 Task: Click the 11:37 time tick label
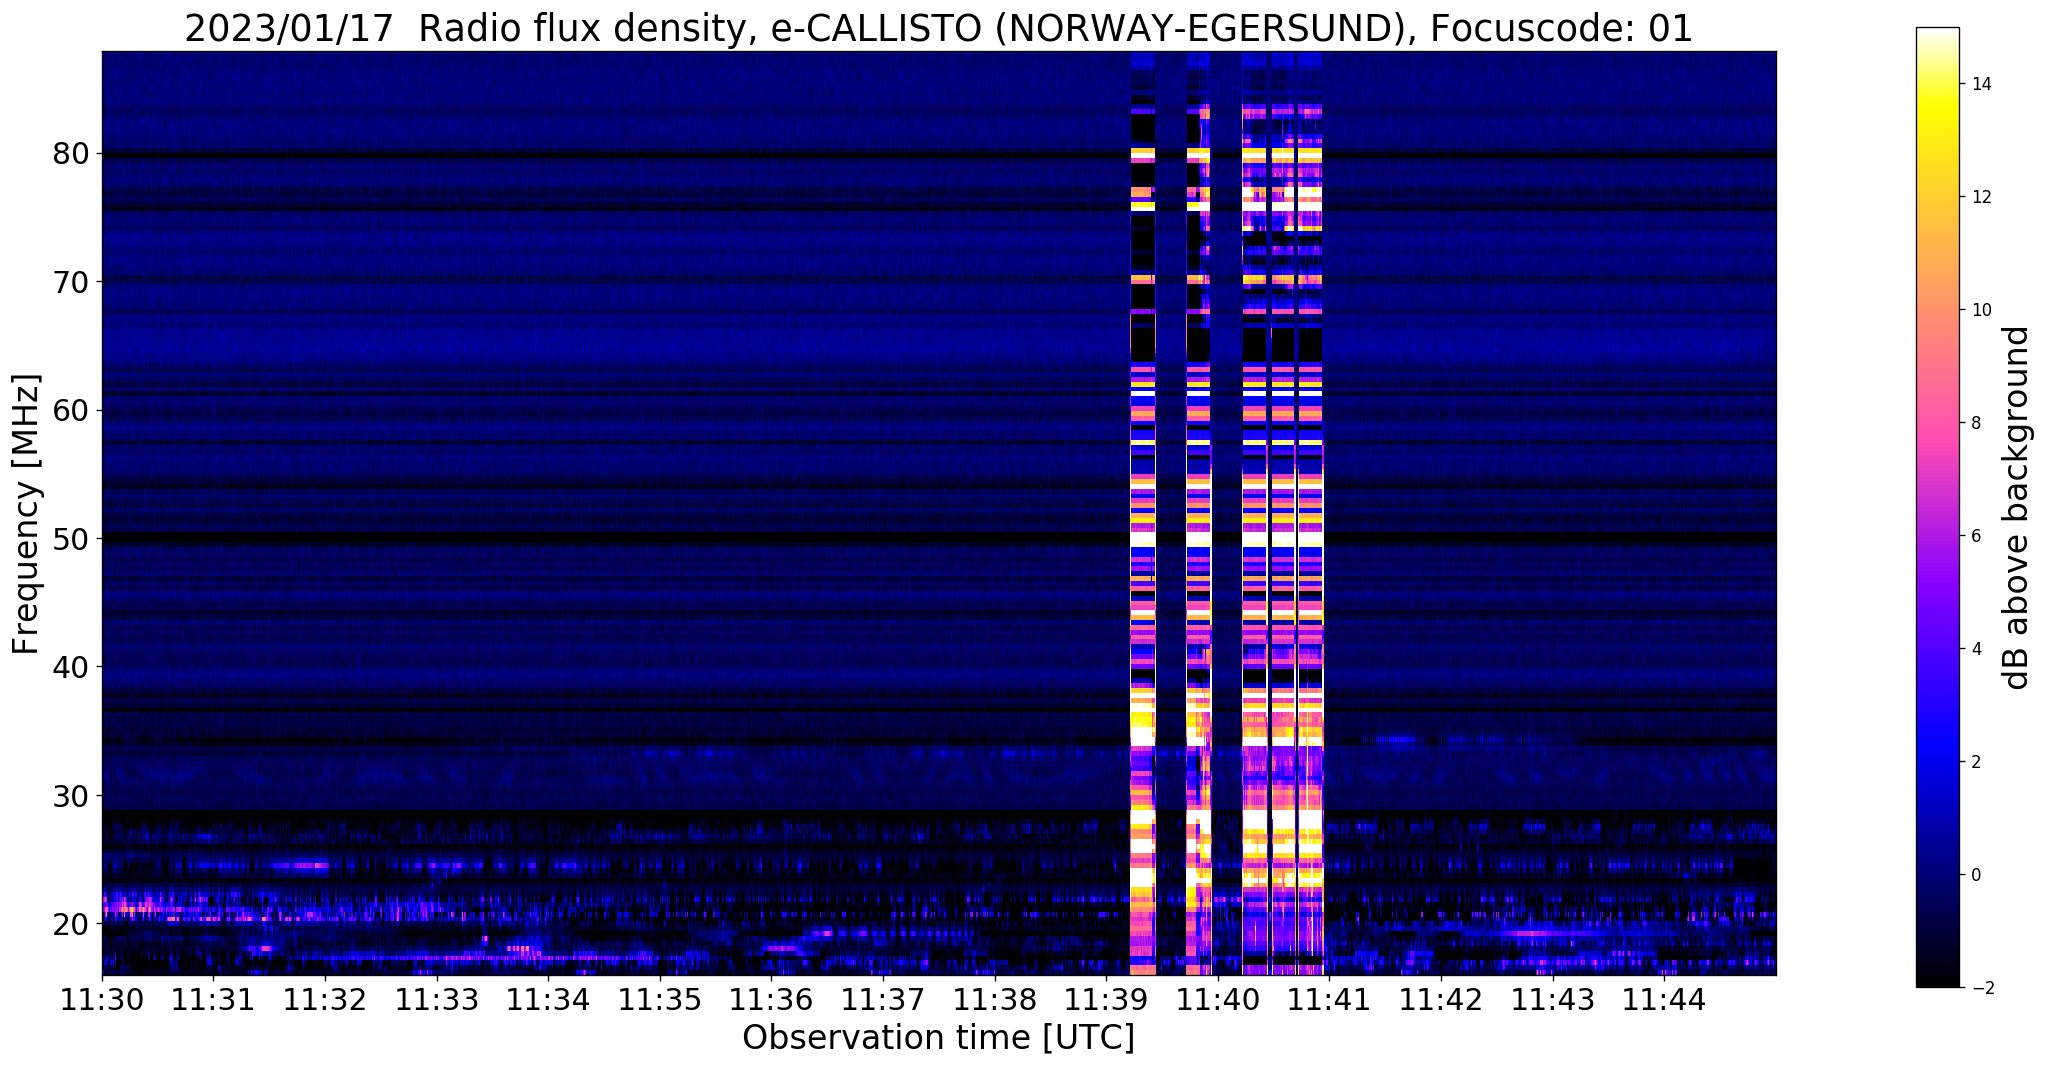(883, 999)
